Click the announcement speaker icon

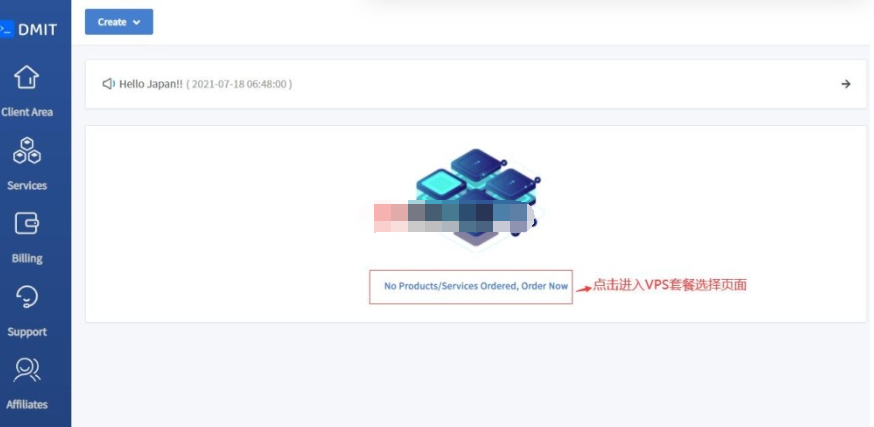pyautogui.click(x=108, y=84)
